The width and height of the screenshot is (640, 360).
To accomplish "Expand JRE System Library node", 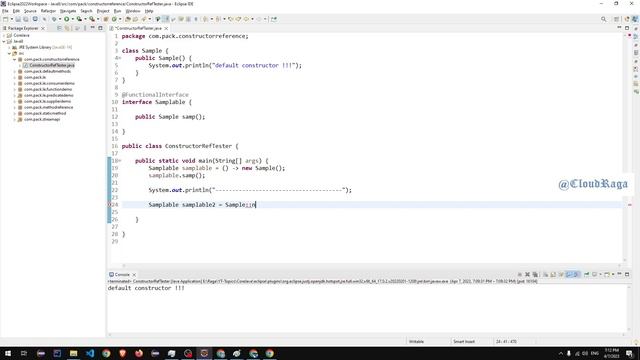I will pos(9,47).
